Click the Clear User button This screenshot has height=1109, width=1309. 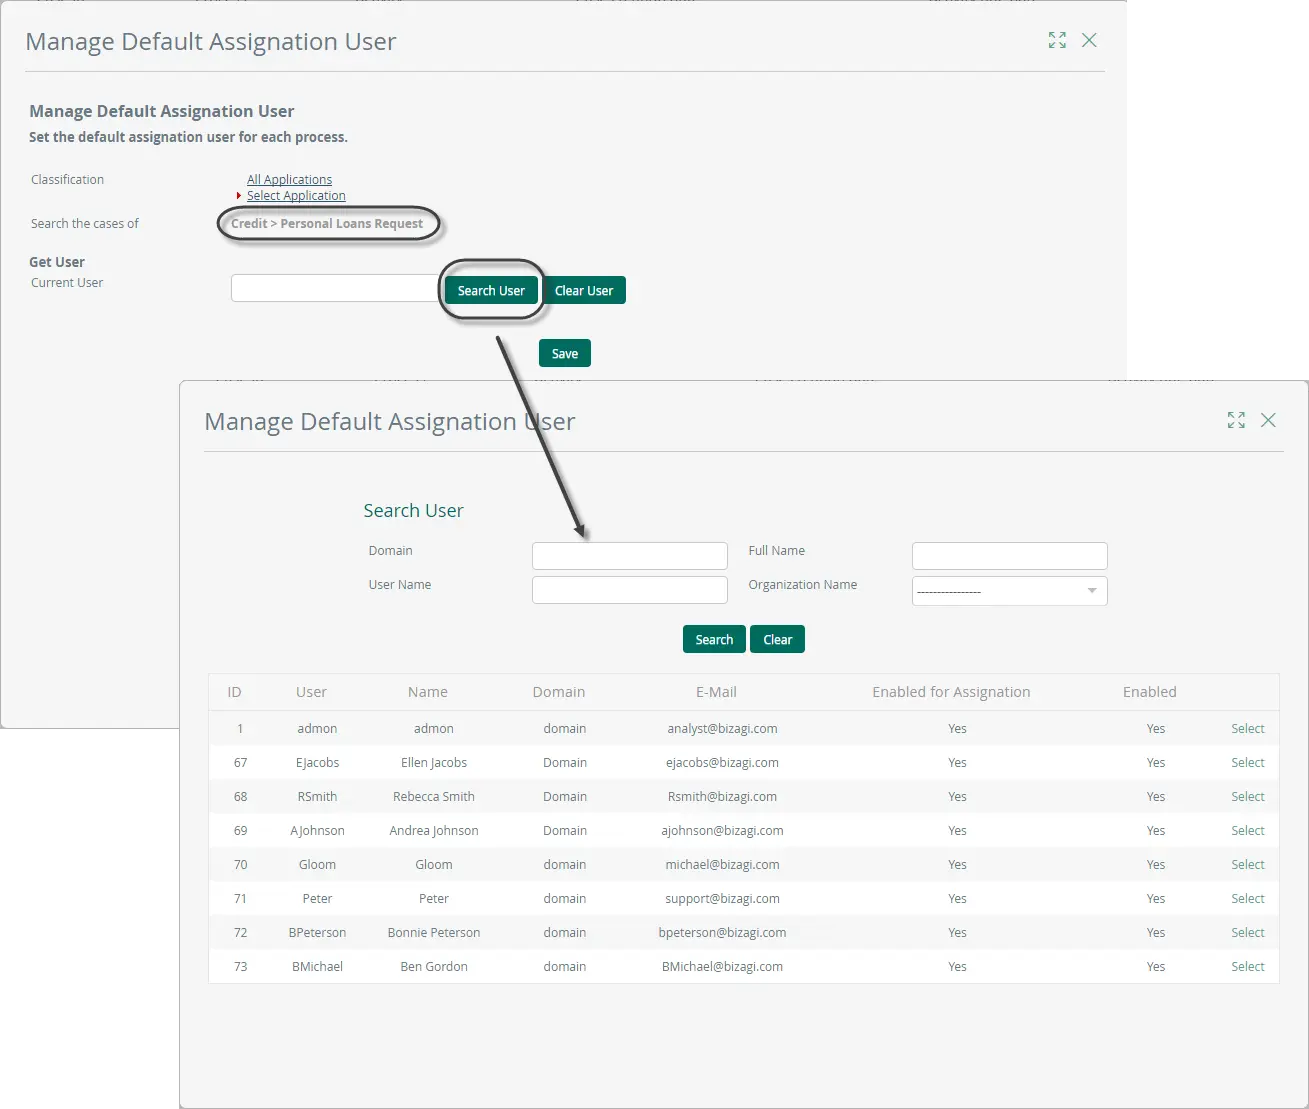pos(584,291)
